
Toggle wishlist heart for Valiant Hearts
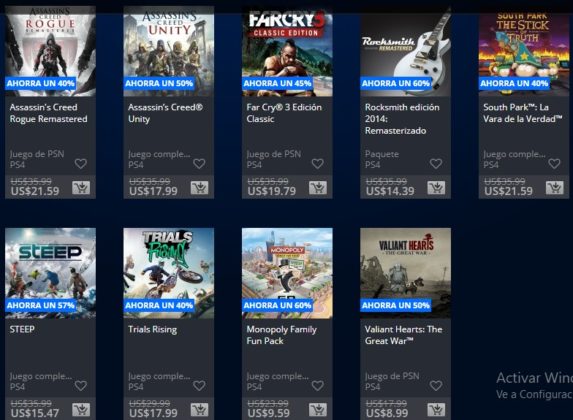[x=436, y=385]
